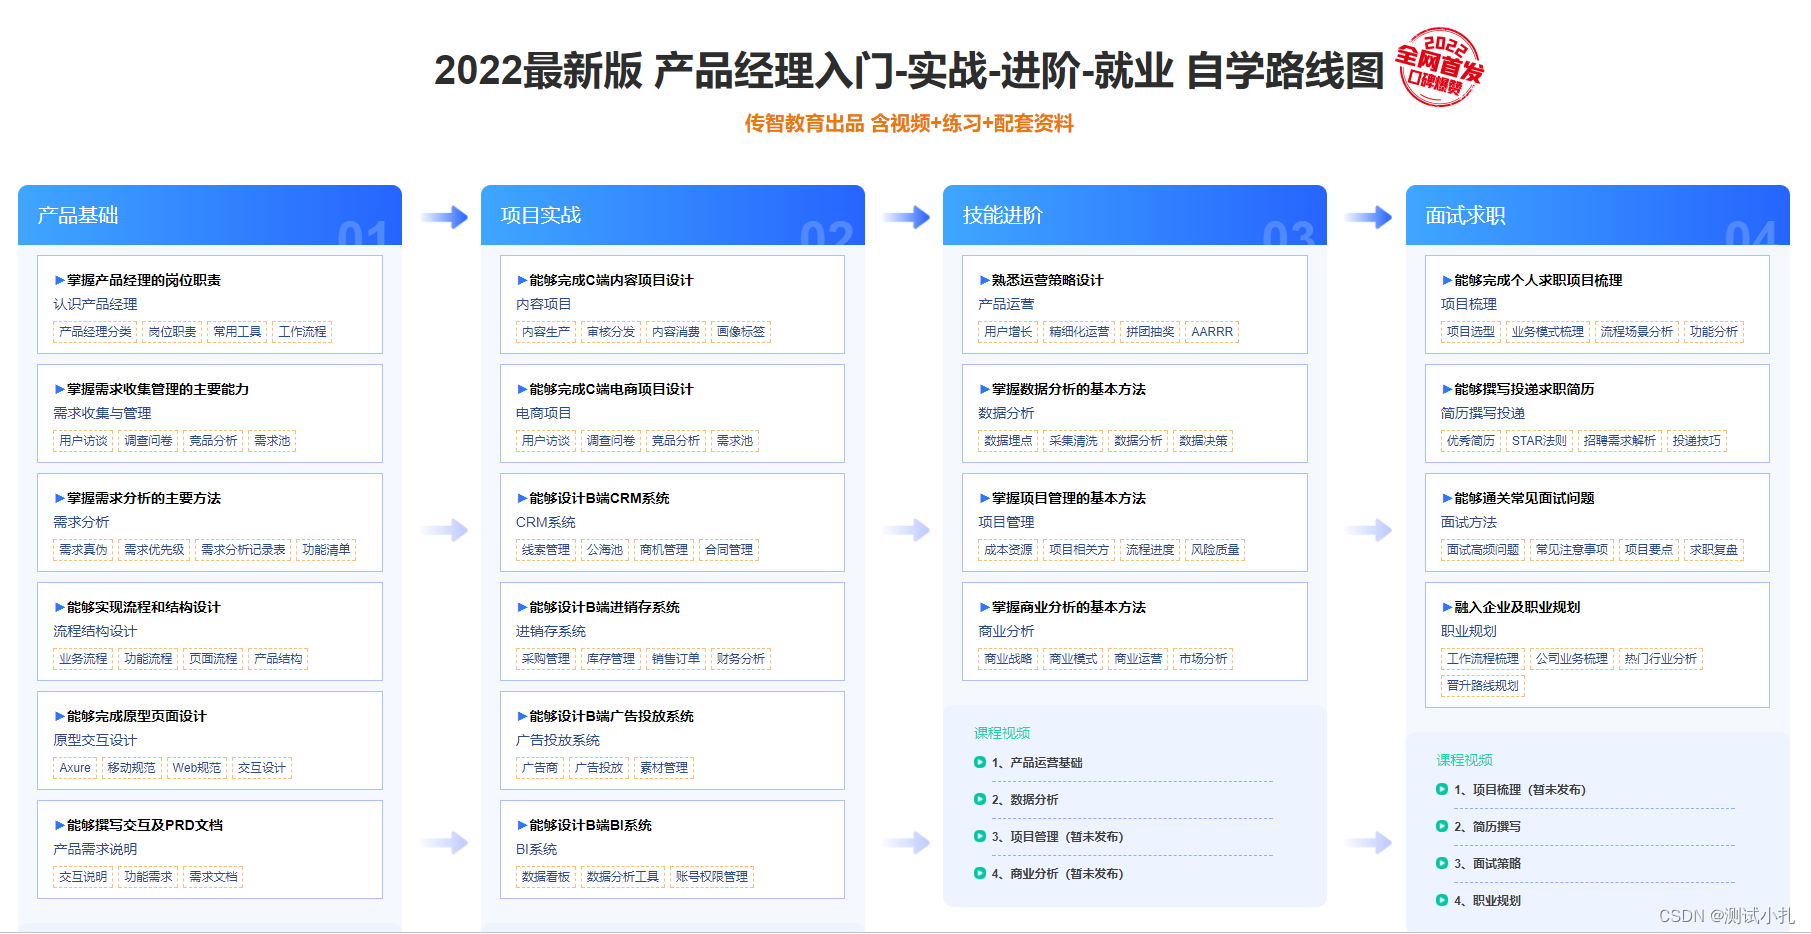Click the 晋升路线规划 tag
Viewport: 1811px width, 934px height.
(x=1483, y=686)
